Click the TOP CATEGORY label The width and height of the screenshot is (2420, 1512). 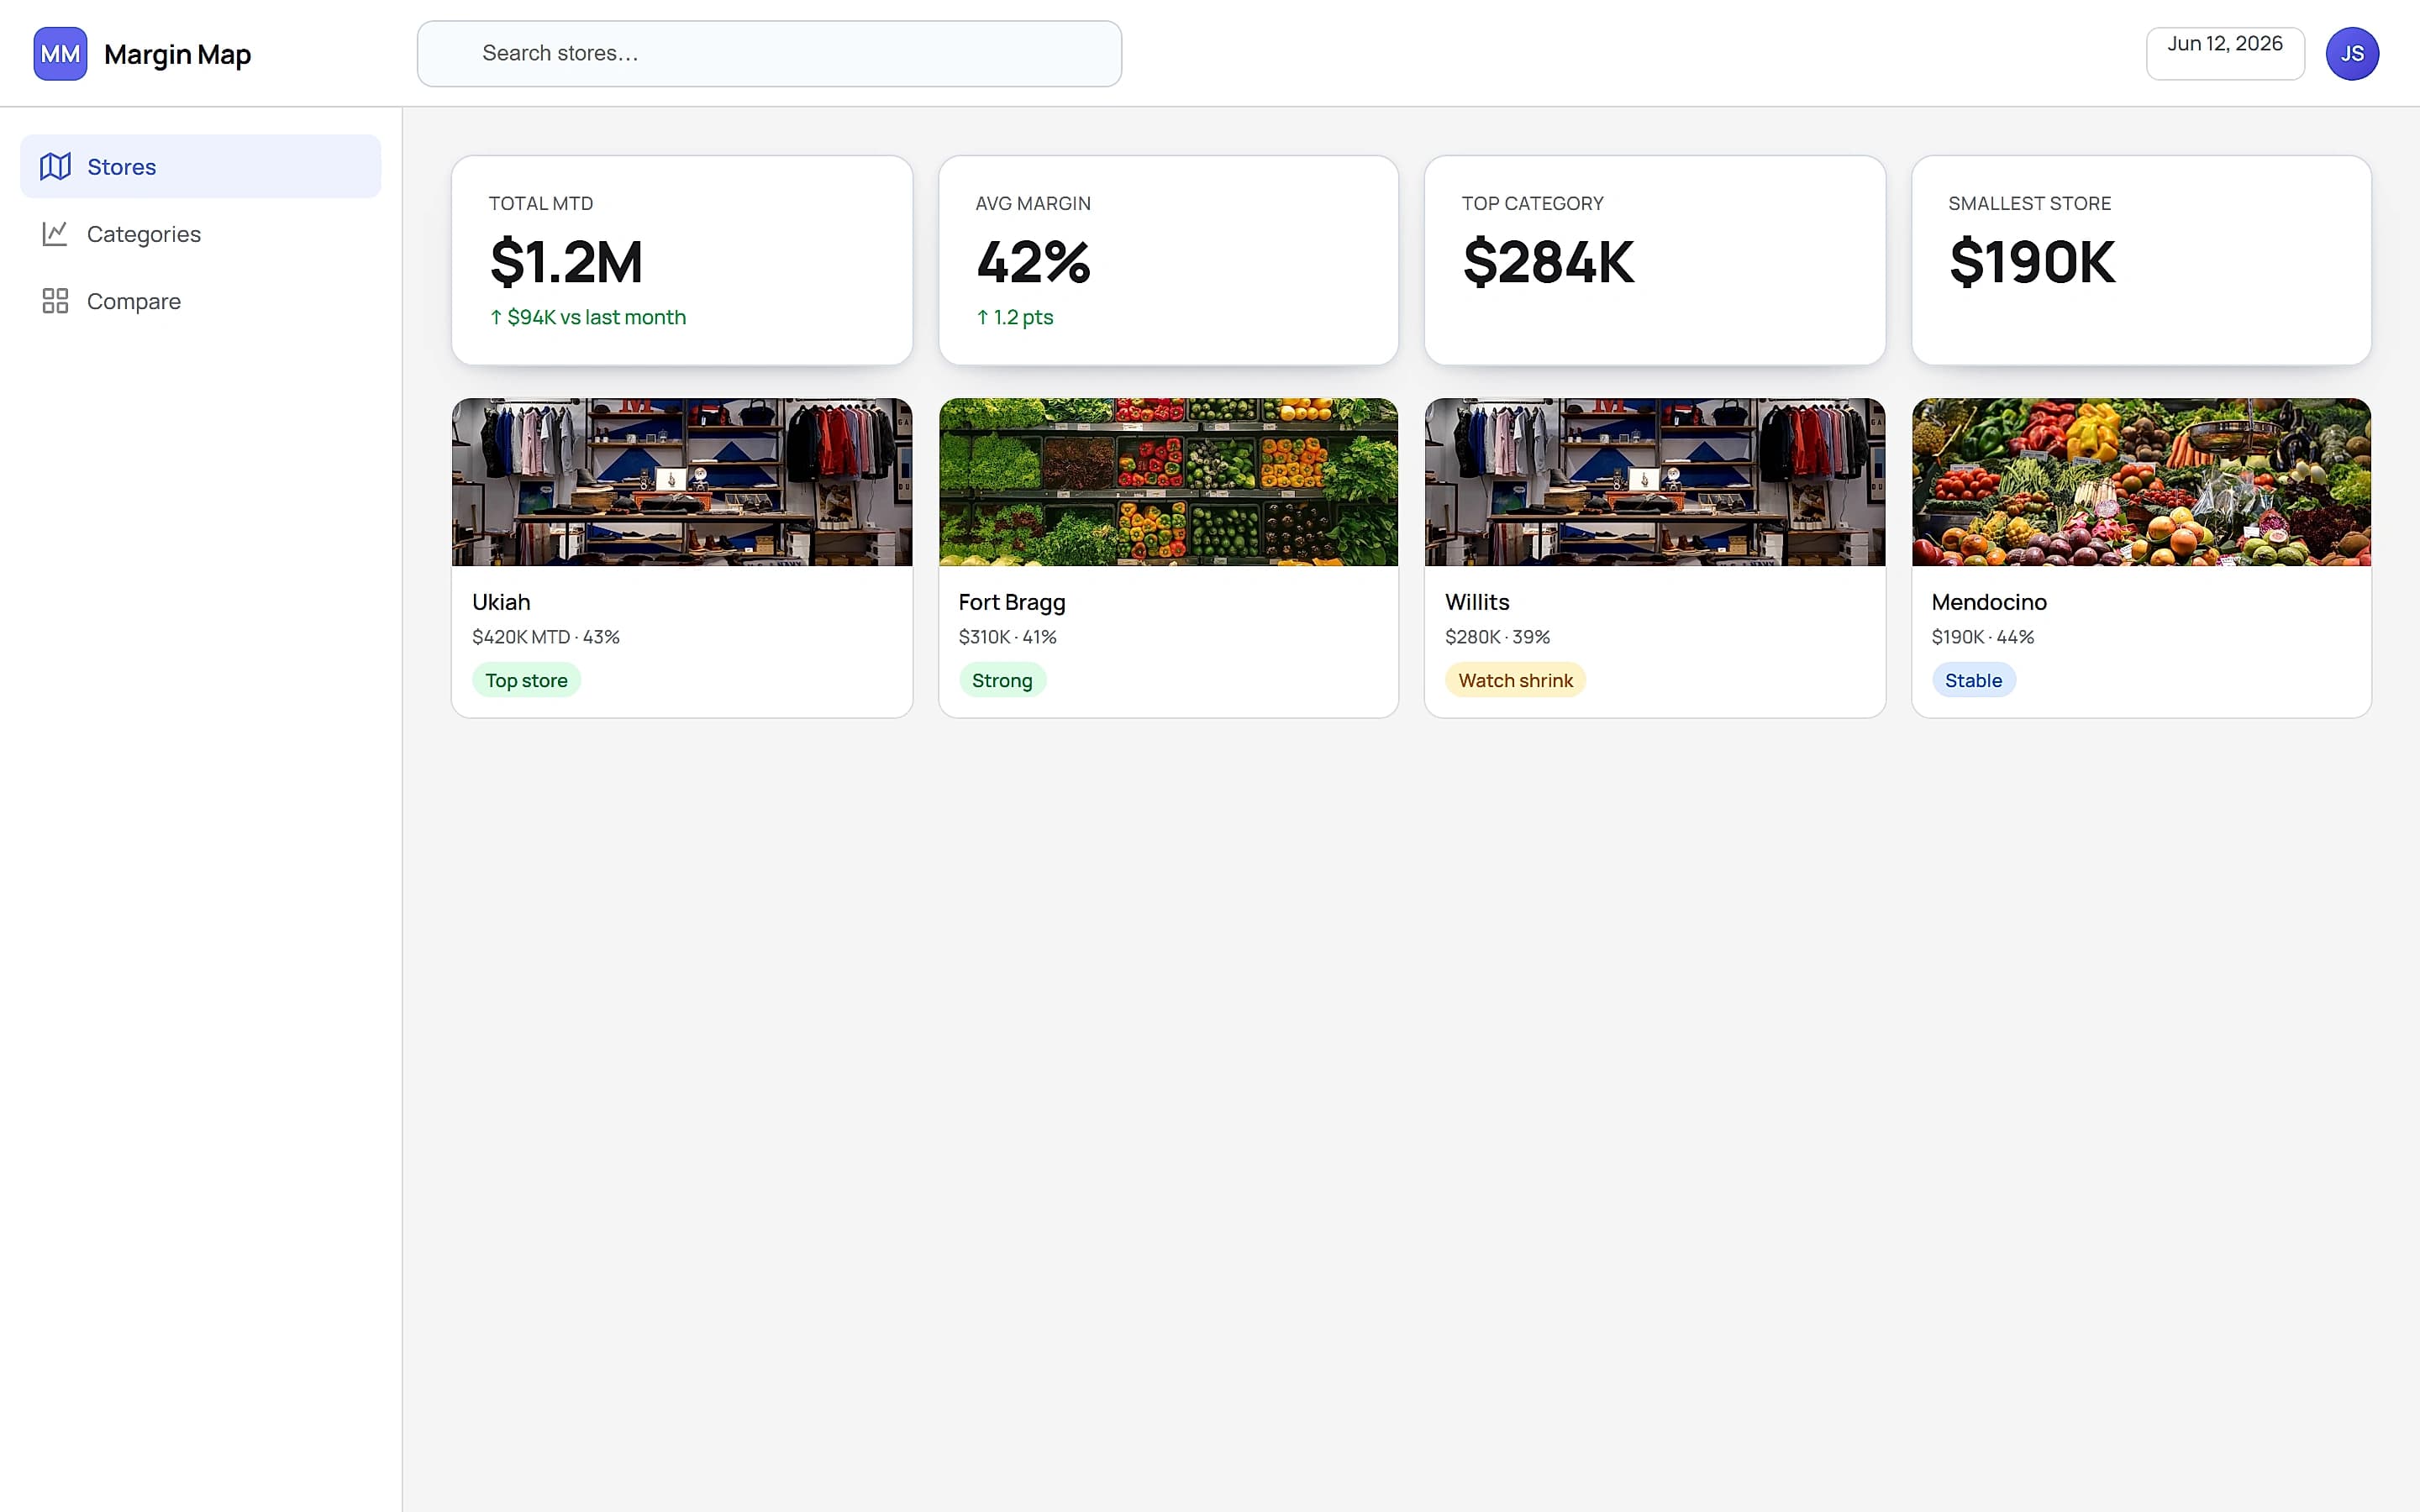click(1532, 203)
